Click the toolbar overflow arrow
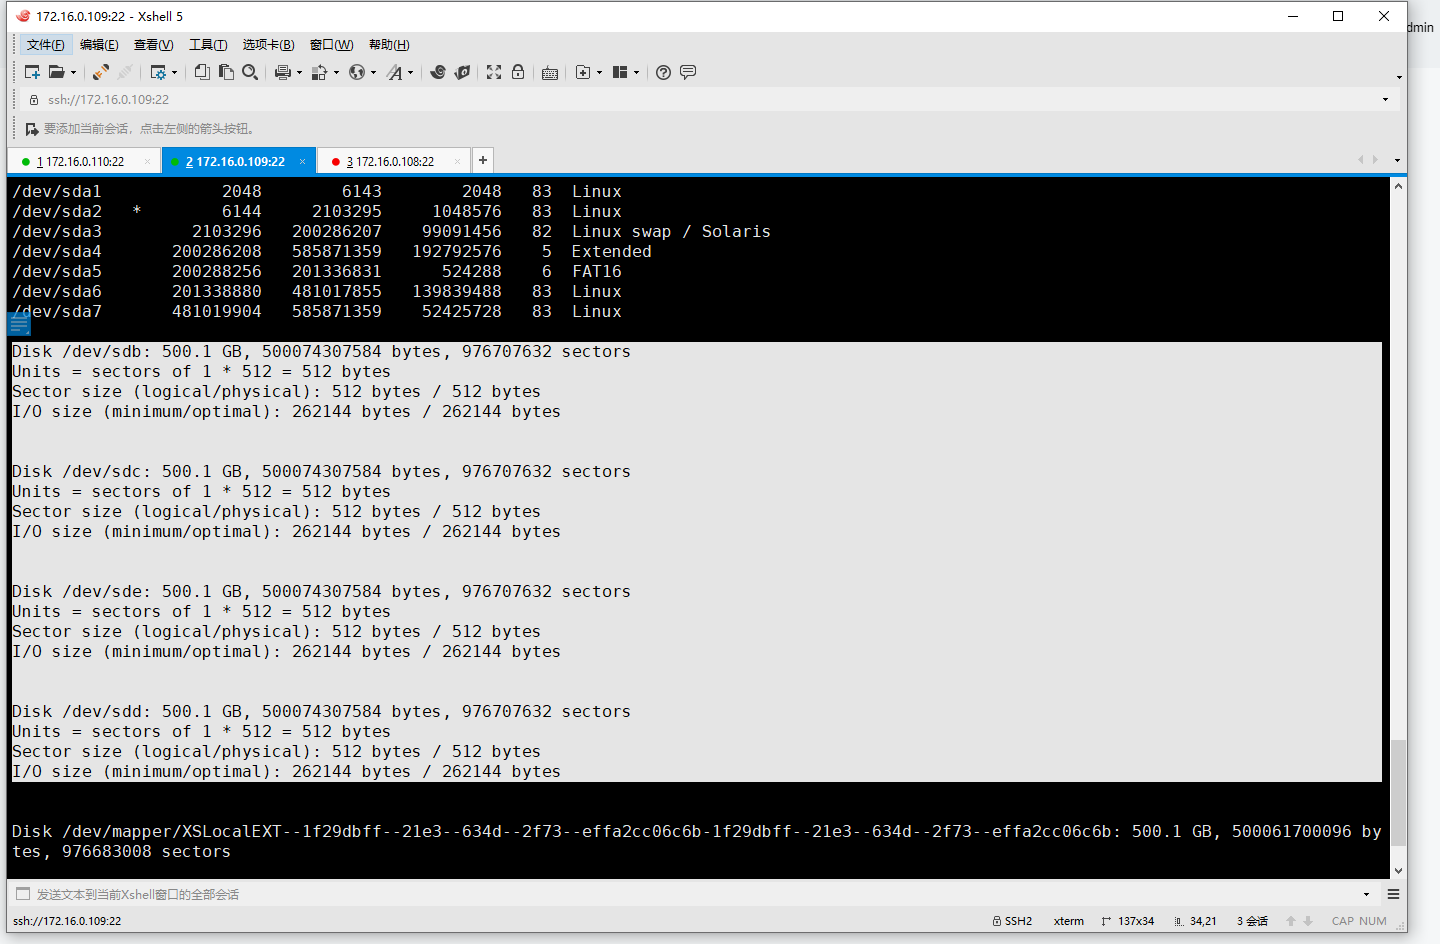 coord(1398,77)
